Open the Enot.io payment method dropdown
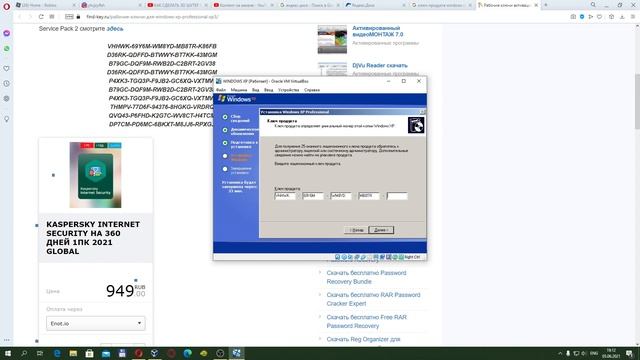 tap(96, 323)
